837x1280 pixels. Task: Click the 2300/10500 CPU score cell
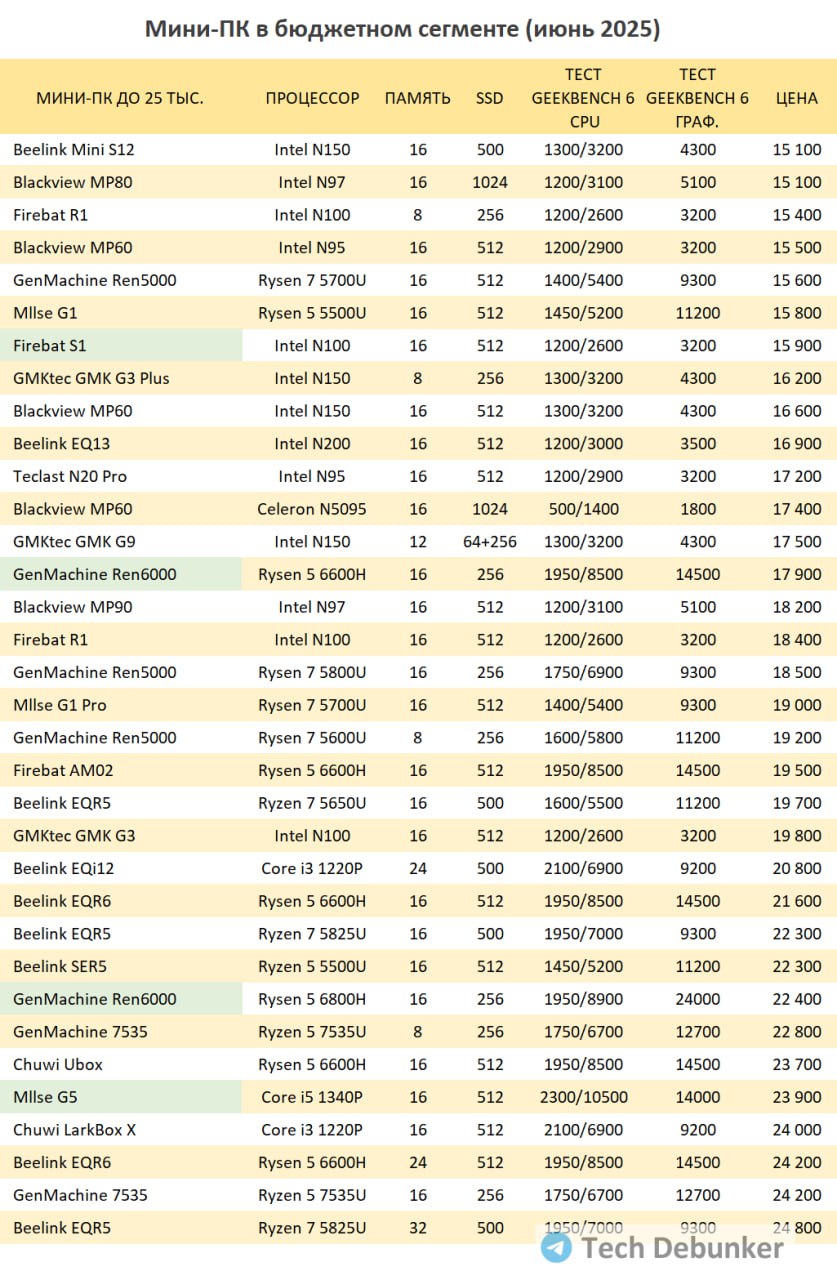584,1097
